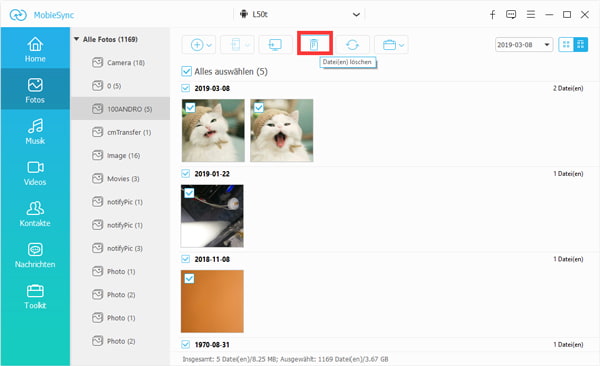The width and height of the screenshot is (600, 366).
Task: Open the L50t device dropdown
Action: click(356, 15)
